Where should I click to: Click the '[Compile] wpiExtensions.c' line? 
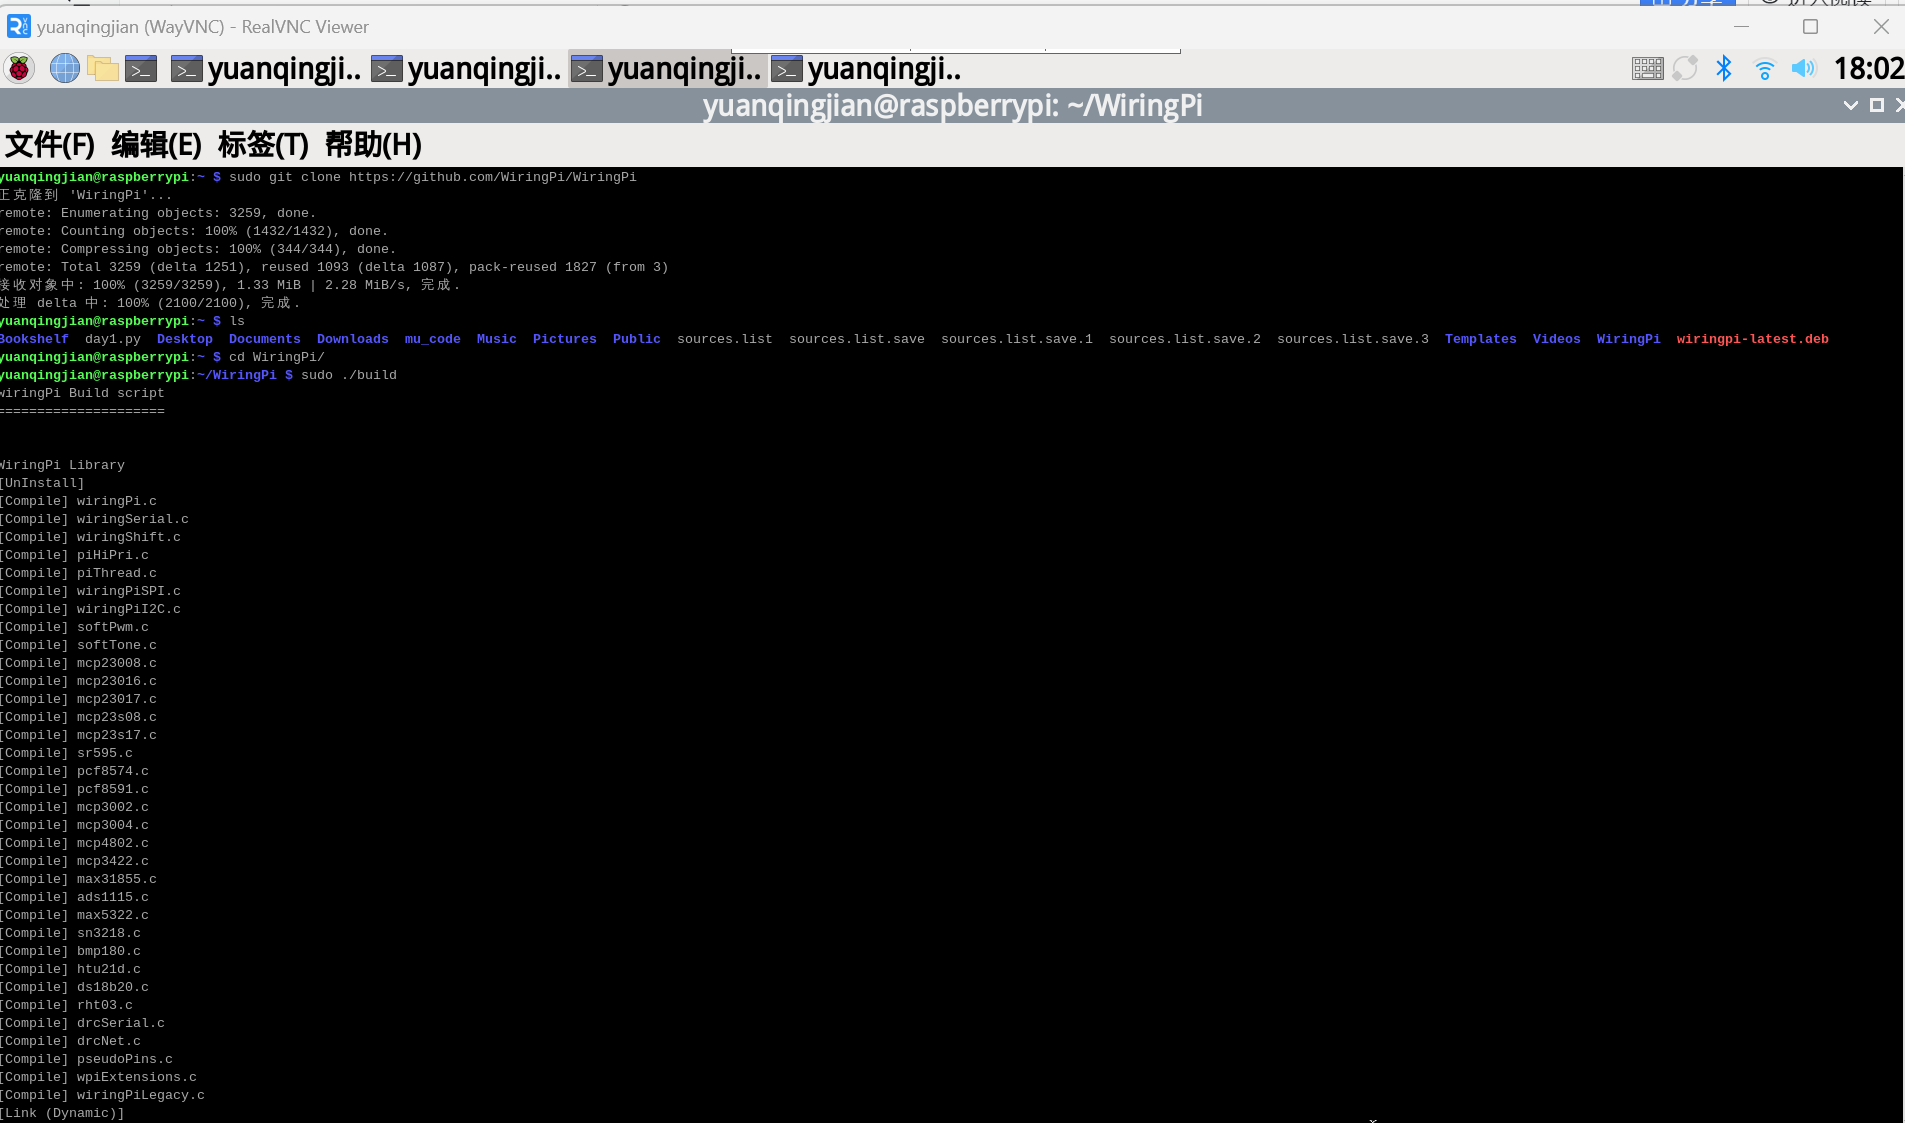point(98,1077)
